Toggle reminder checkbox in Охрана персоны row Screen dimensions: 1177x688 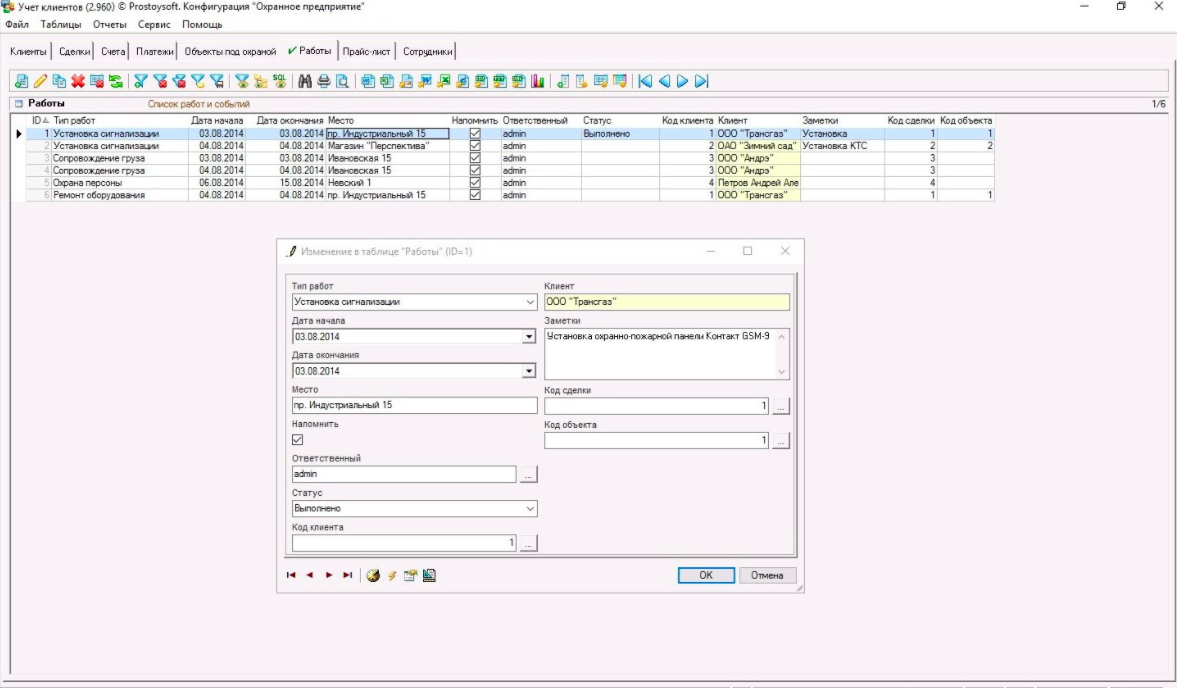coord(475,183)
